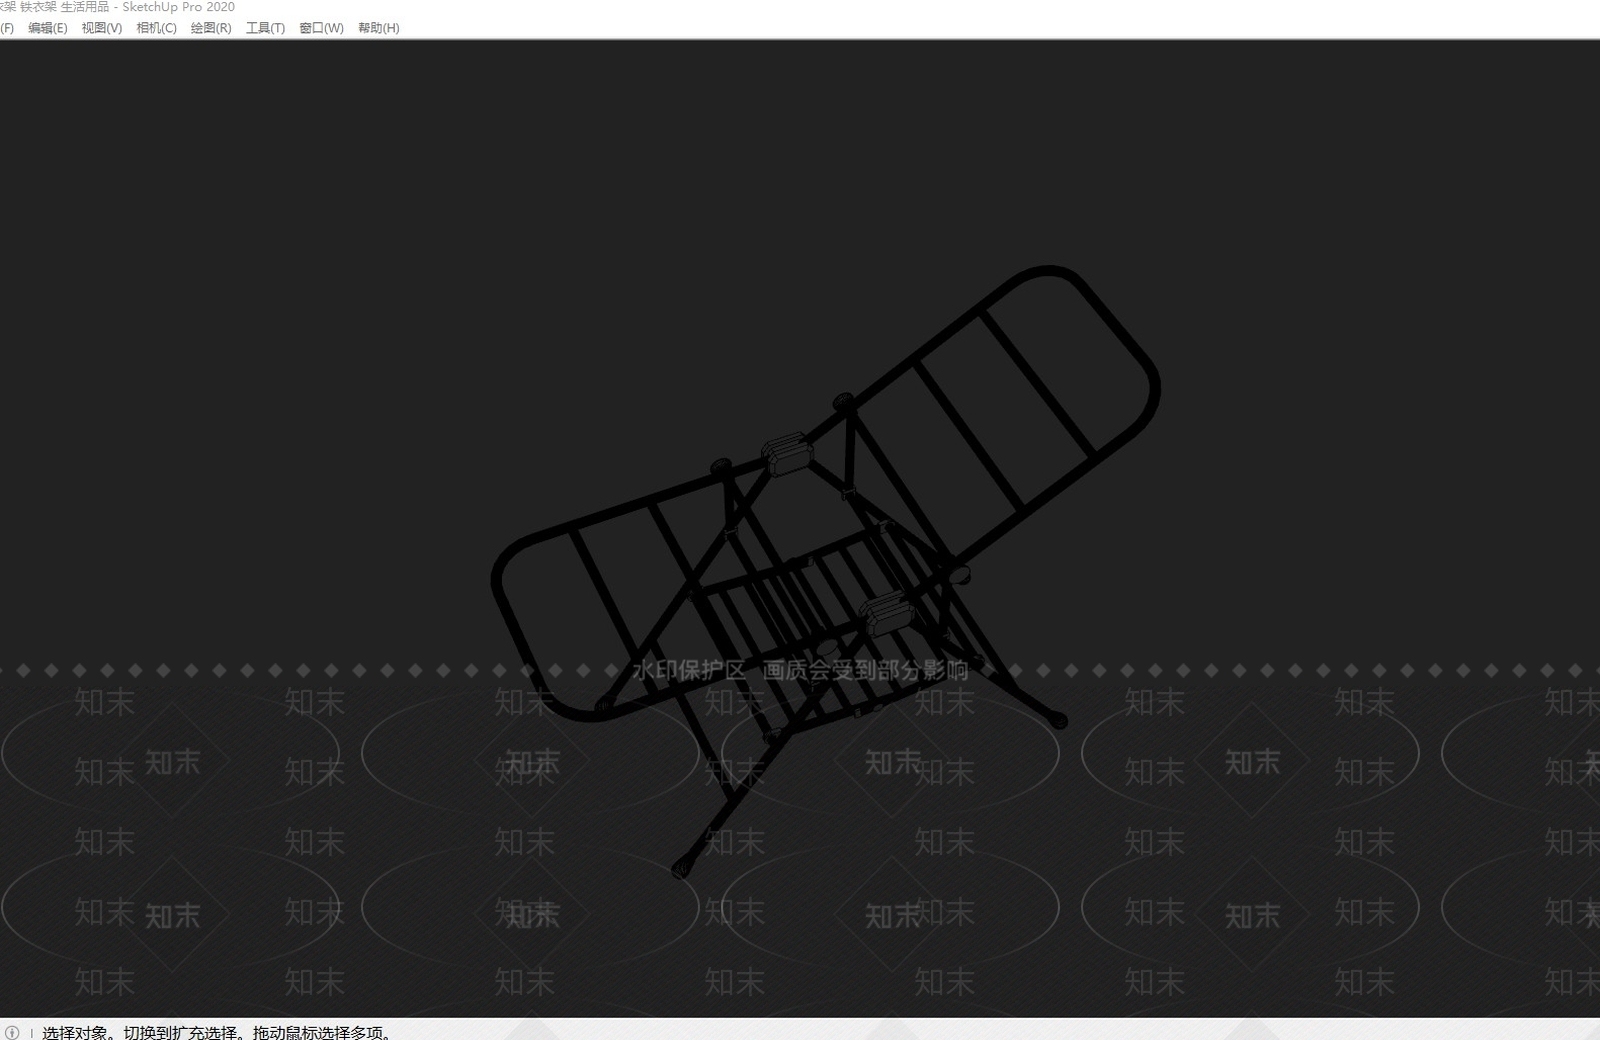The height and width of the screenshot is (1040, 1600).
Task: Open the 绘图(R) menu
Action: [211, 28]
